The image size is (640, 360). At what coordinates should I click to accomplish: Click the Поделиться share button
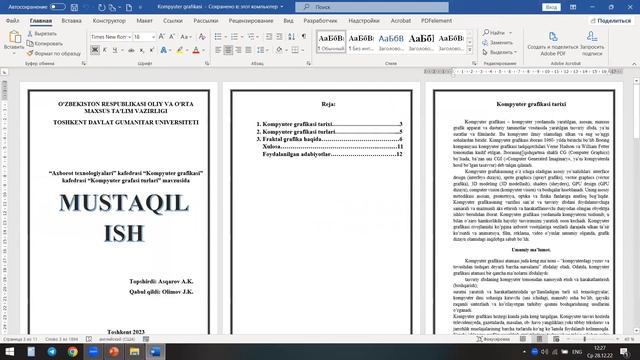(x=610, y=21)
